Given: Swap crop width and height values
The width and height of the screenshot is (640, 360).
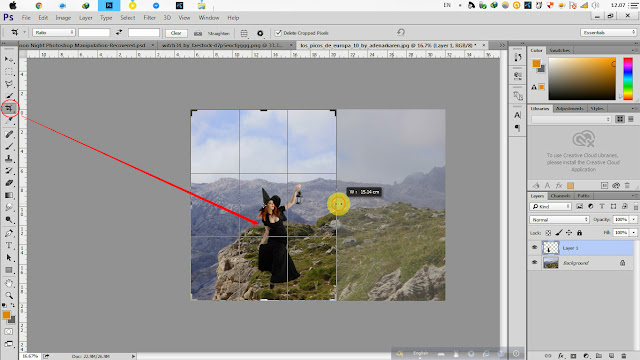Looking at the screenshot, I should 119,32.
